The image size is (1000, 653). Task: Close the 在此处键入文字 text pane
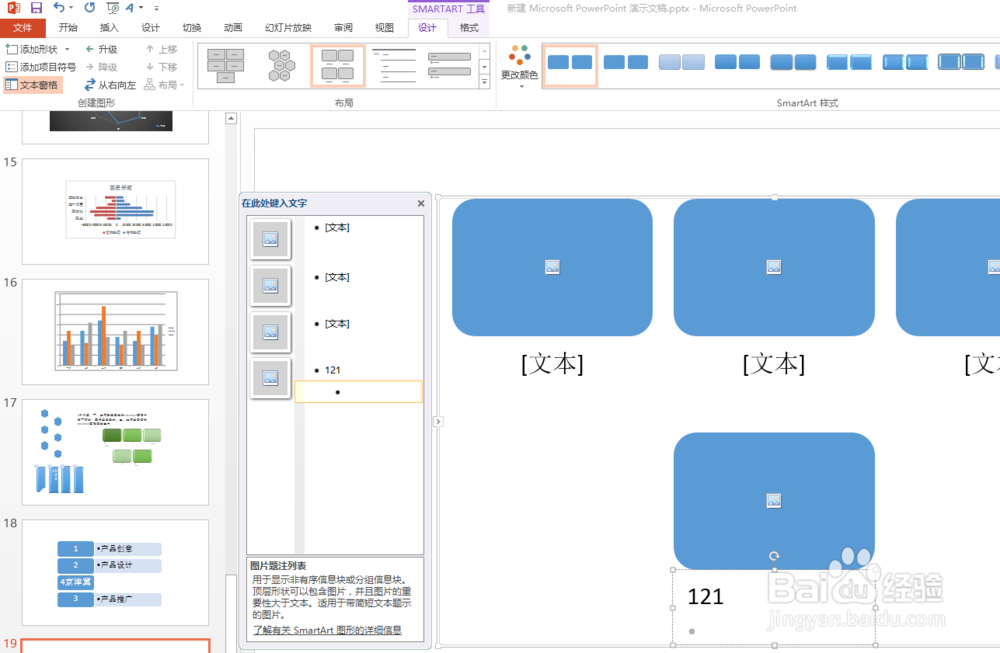pos(421,203)
